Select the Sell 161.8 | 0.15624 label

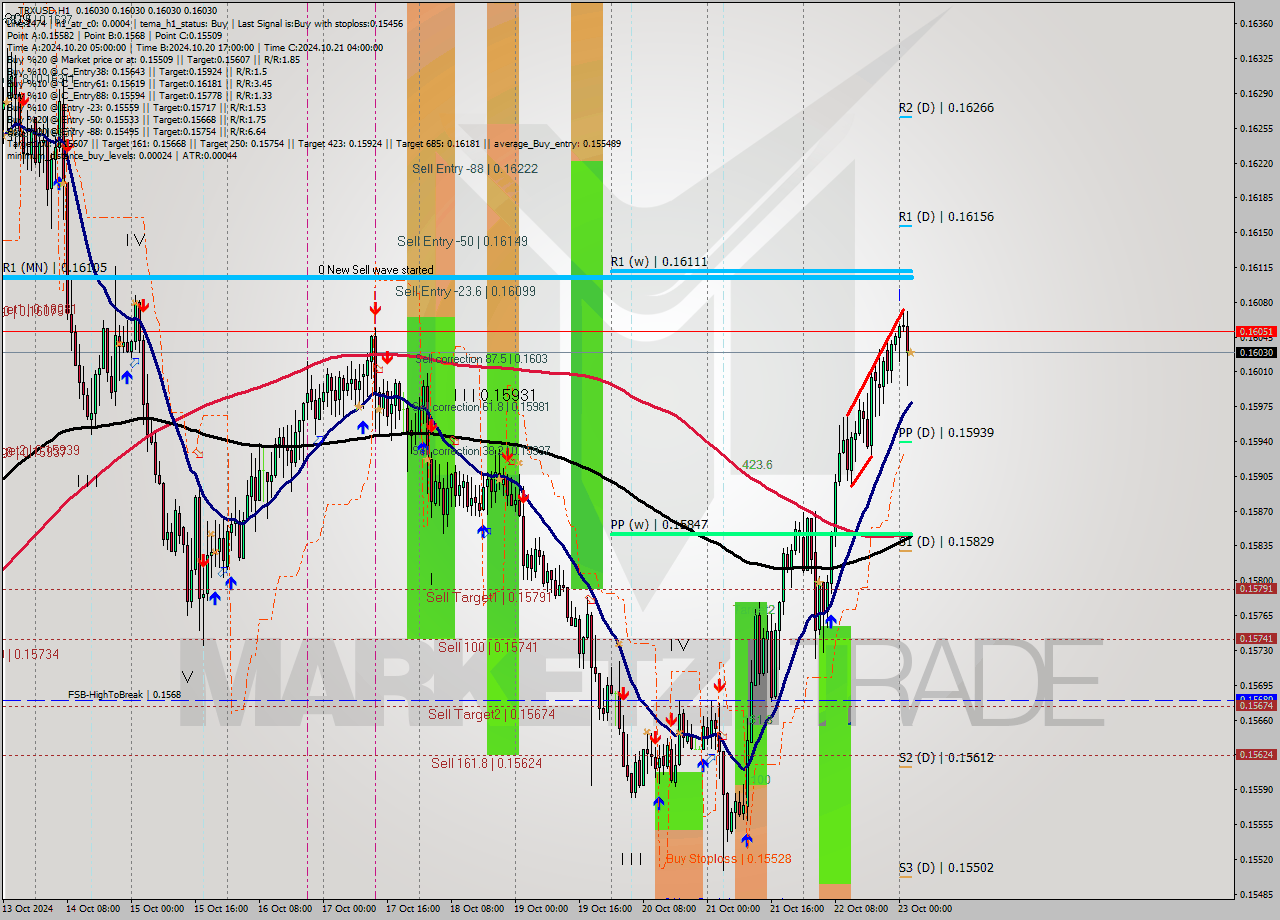(487, 763)
